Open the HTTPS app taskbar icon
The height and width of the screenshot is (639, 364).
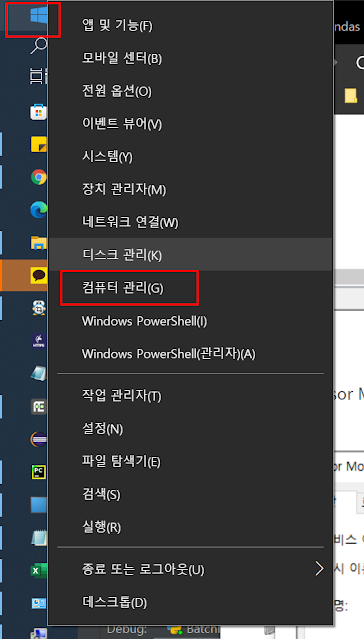pyautogui.click(x=39, y=341)
